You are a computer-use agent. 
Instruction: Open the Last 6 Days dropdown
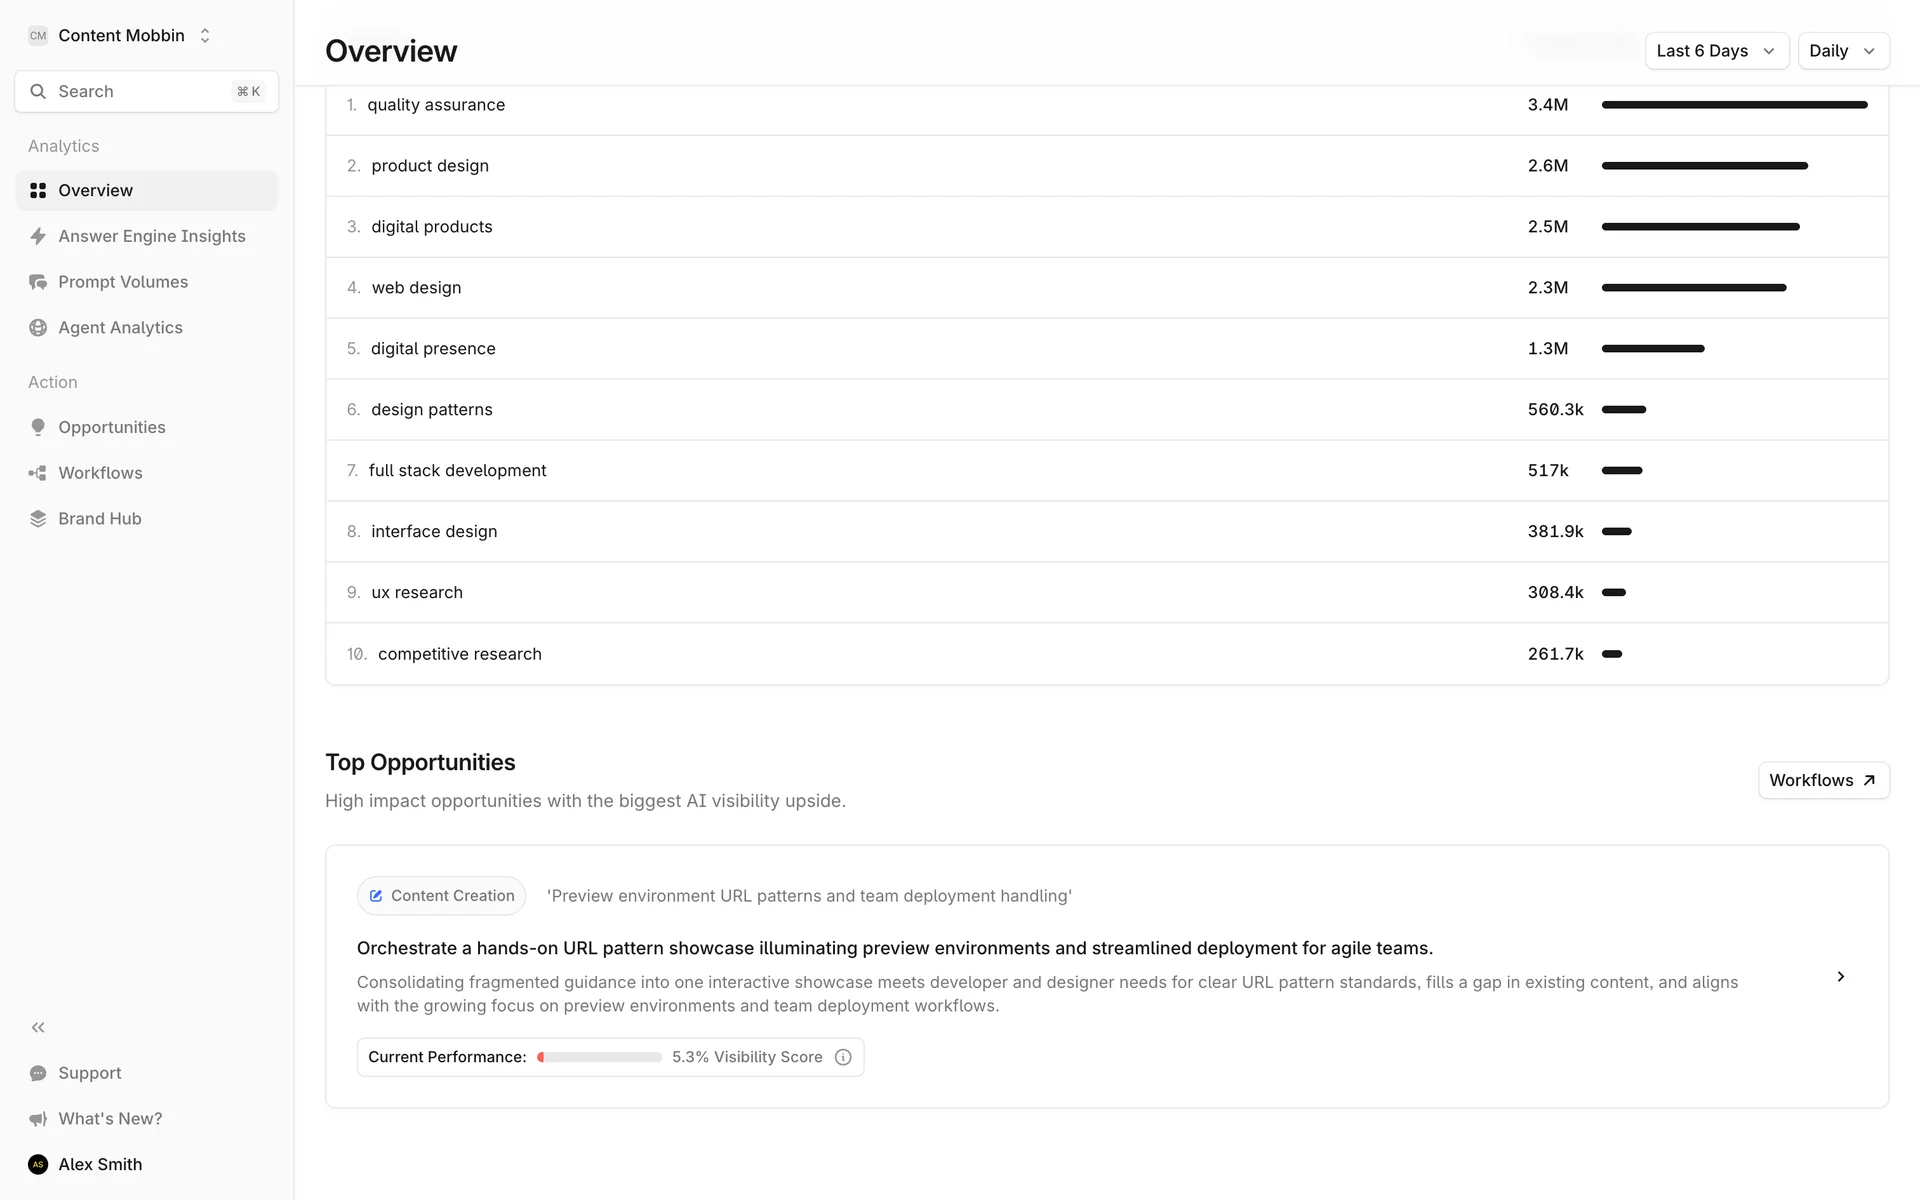pos(1716,51)
